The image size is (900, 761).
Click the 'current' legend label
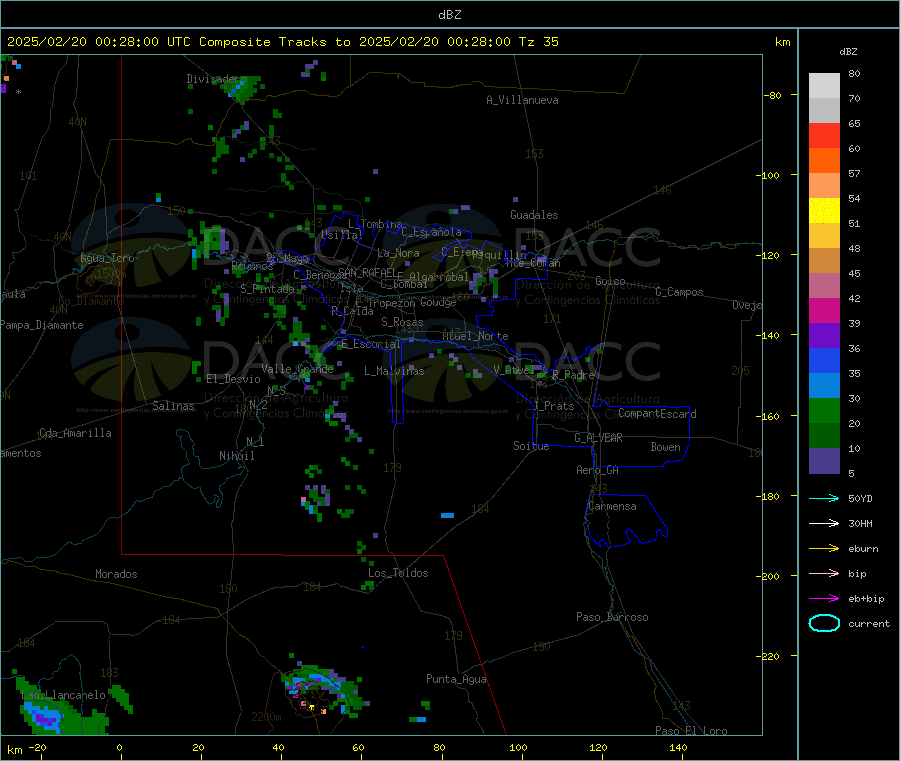click(869, 624)
